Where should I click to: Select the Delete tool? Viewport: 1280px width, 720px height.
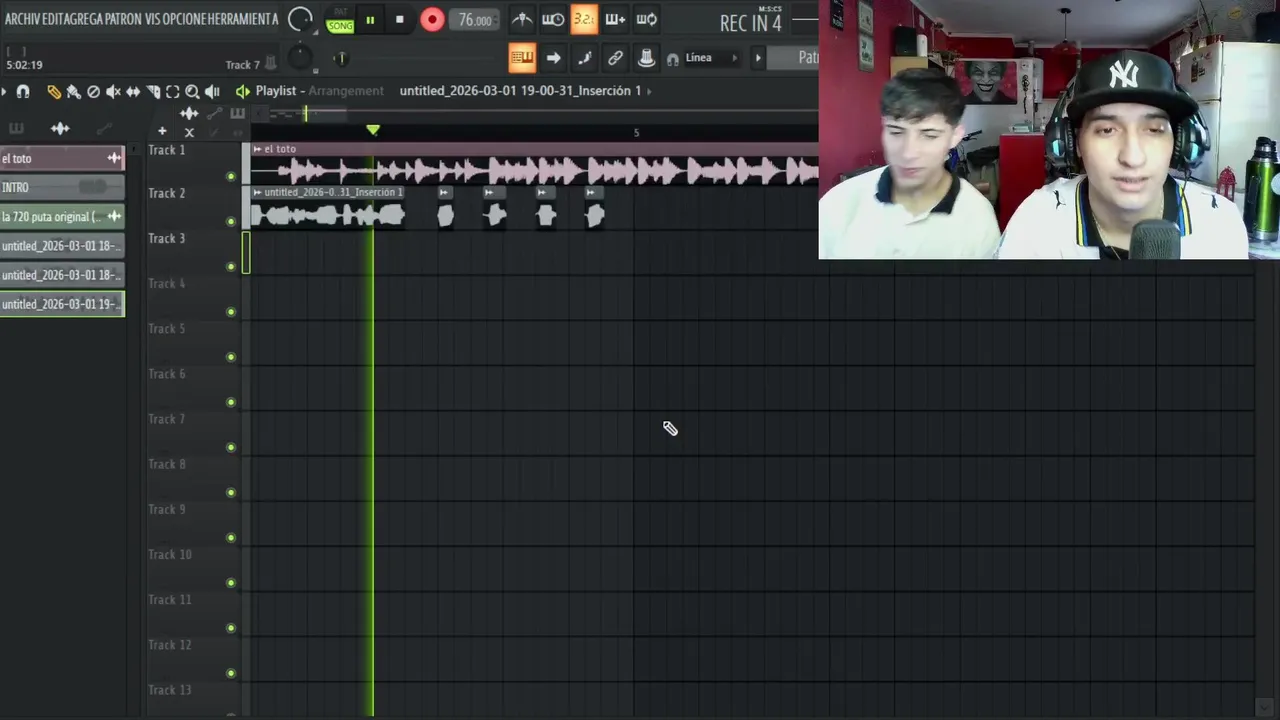[x=93, y=92]
